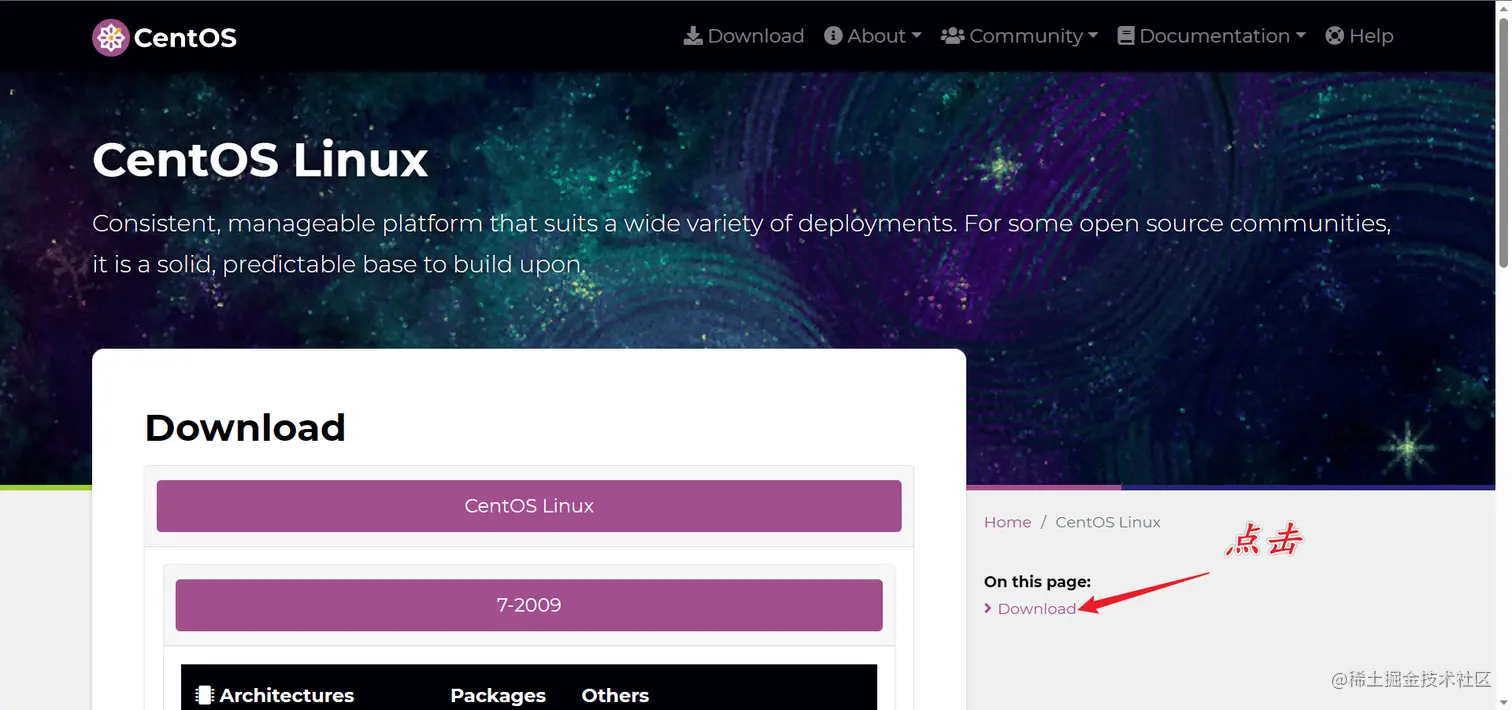
Task: Click the Community people icon
Action: point(953,36)
